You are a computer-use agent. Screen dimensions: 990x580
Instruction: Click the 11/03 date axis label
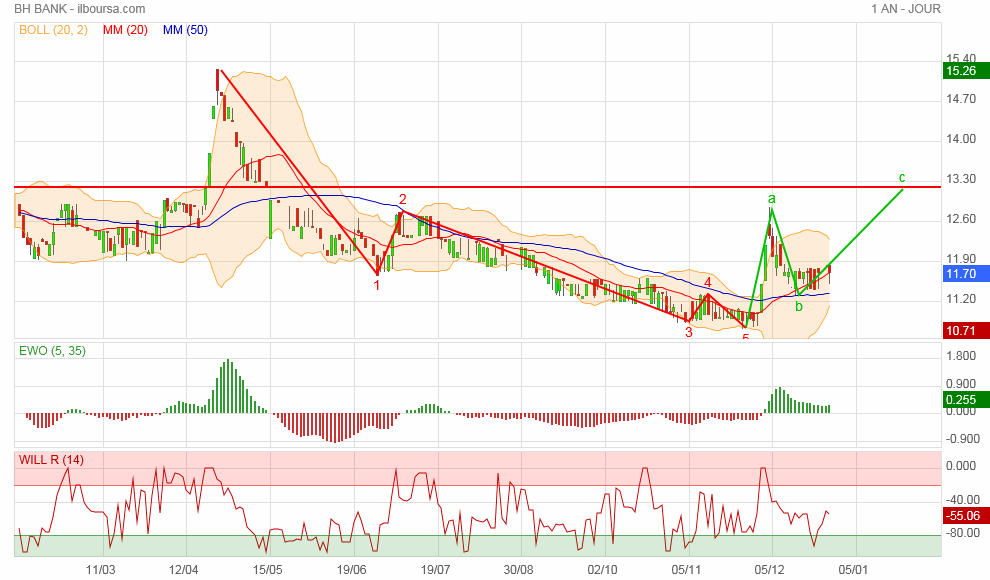coord(100,570)
